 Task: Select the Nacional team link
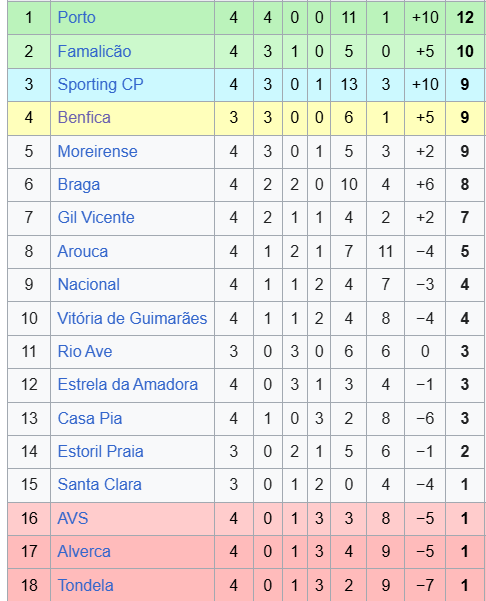click(x=89, y=284)
